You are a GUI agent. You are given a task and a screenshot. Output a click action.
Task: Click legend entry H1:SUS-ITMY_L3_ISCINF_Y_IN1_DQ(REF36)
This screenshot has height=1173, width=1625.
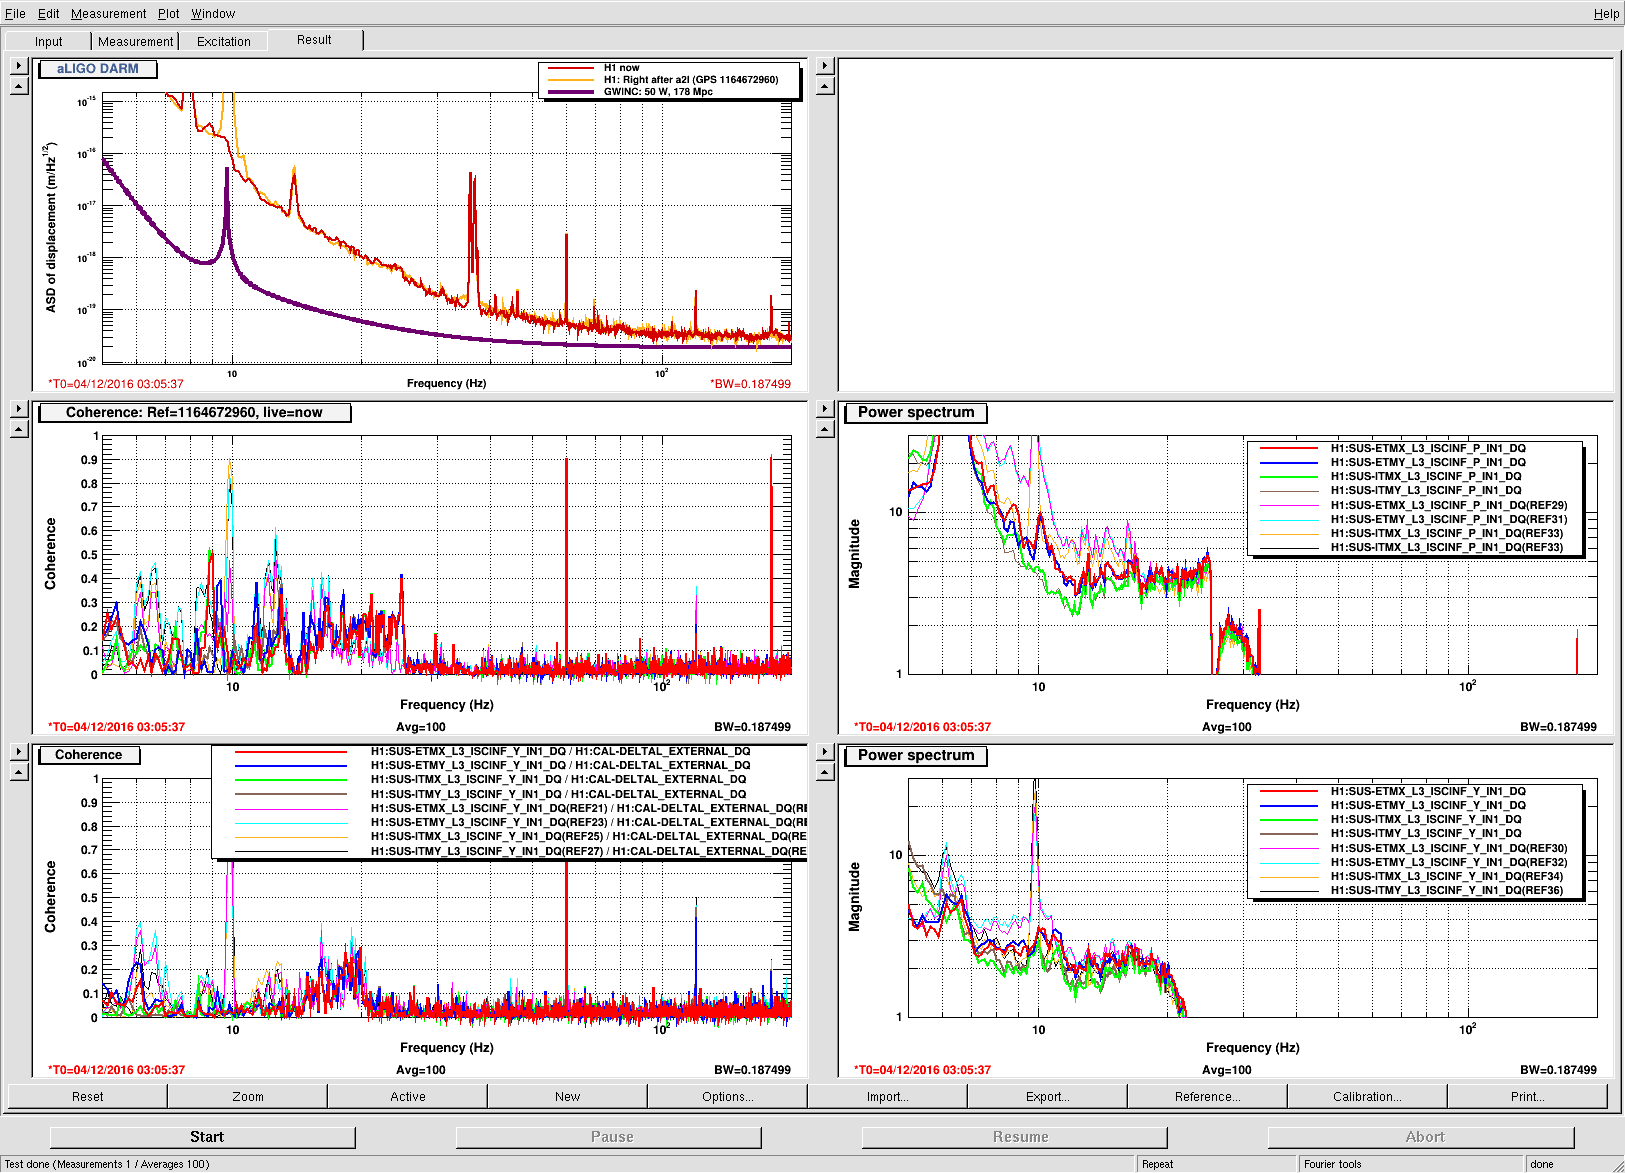click(x=1446, y=890)
